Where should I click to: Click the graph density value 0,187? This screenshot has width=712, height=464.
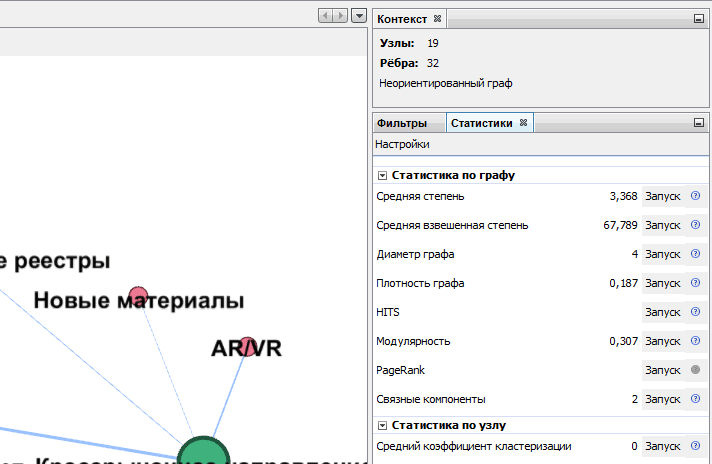click(x=623, y=283)
